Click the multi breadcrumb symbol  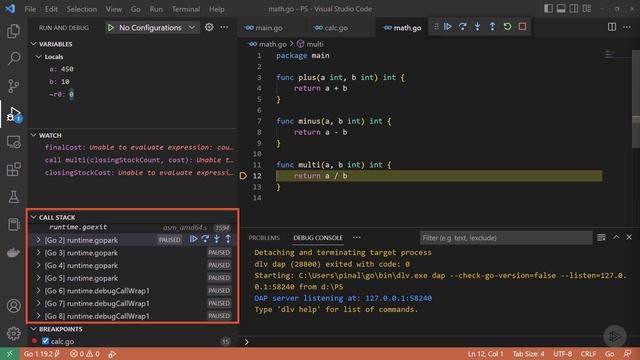click(311, 44)
